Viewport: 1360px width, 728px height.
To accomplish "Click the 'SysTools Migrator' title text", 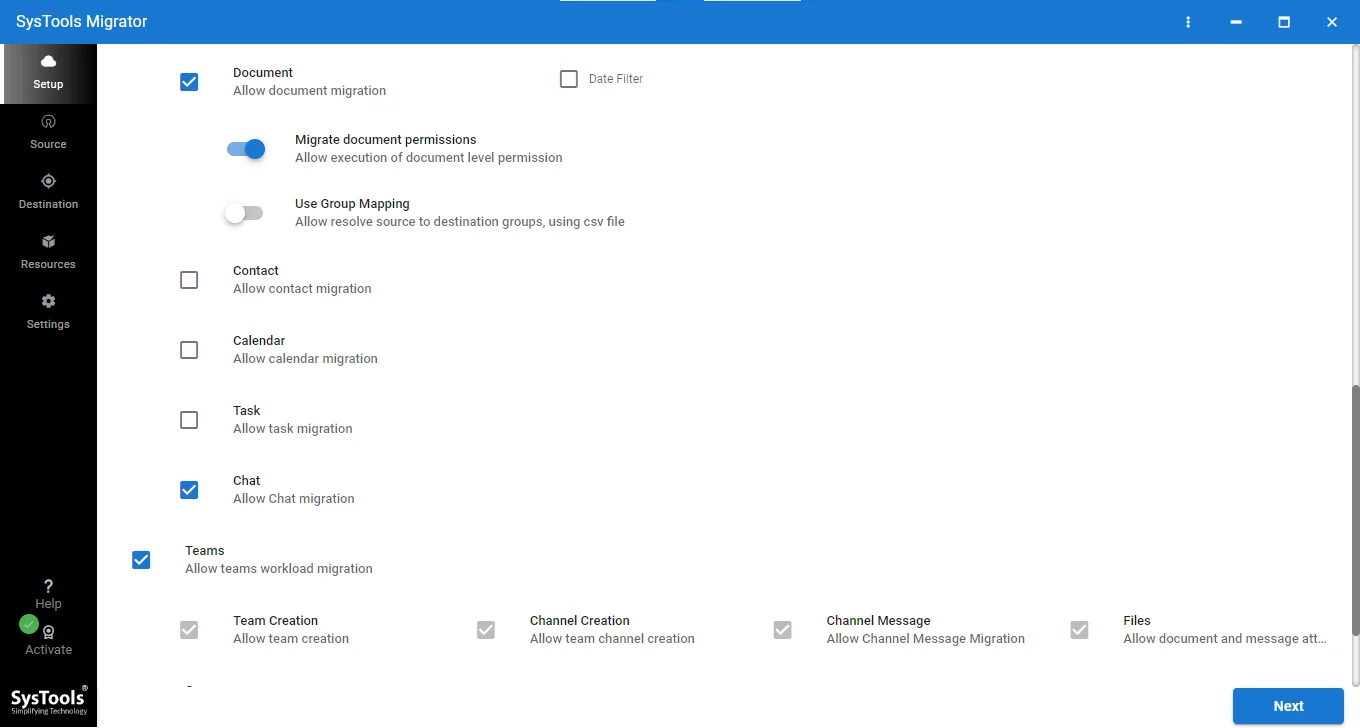I will [x=82, y=22].
